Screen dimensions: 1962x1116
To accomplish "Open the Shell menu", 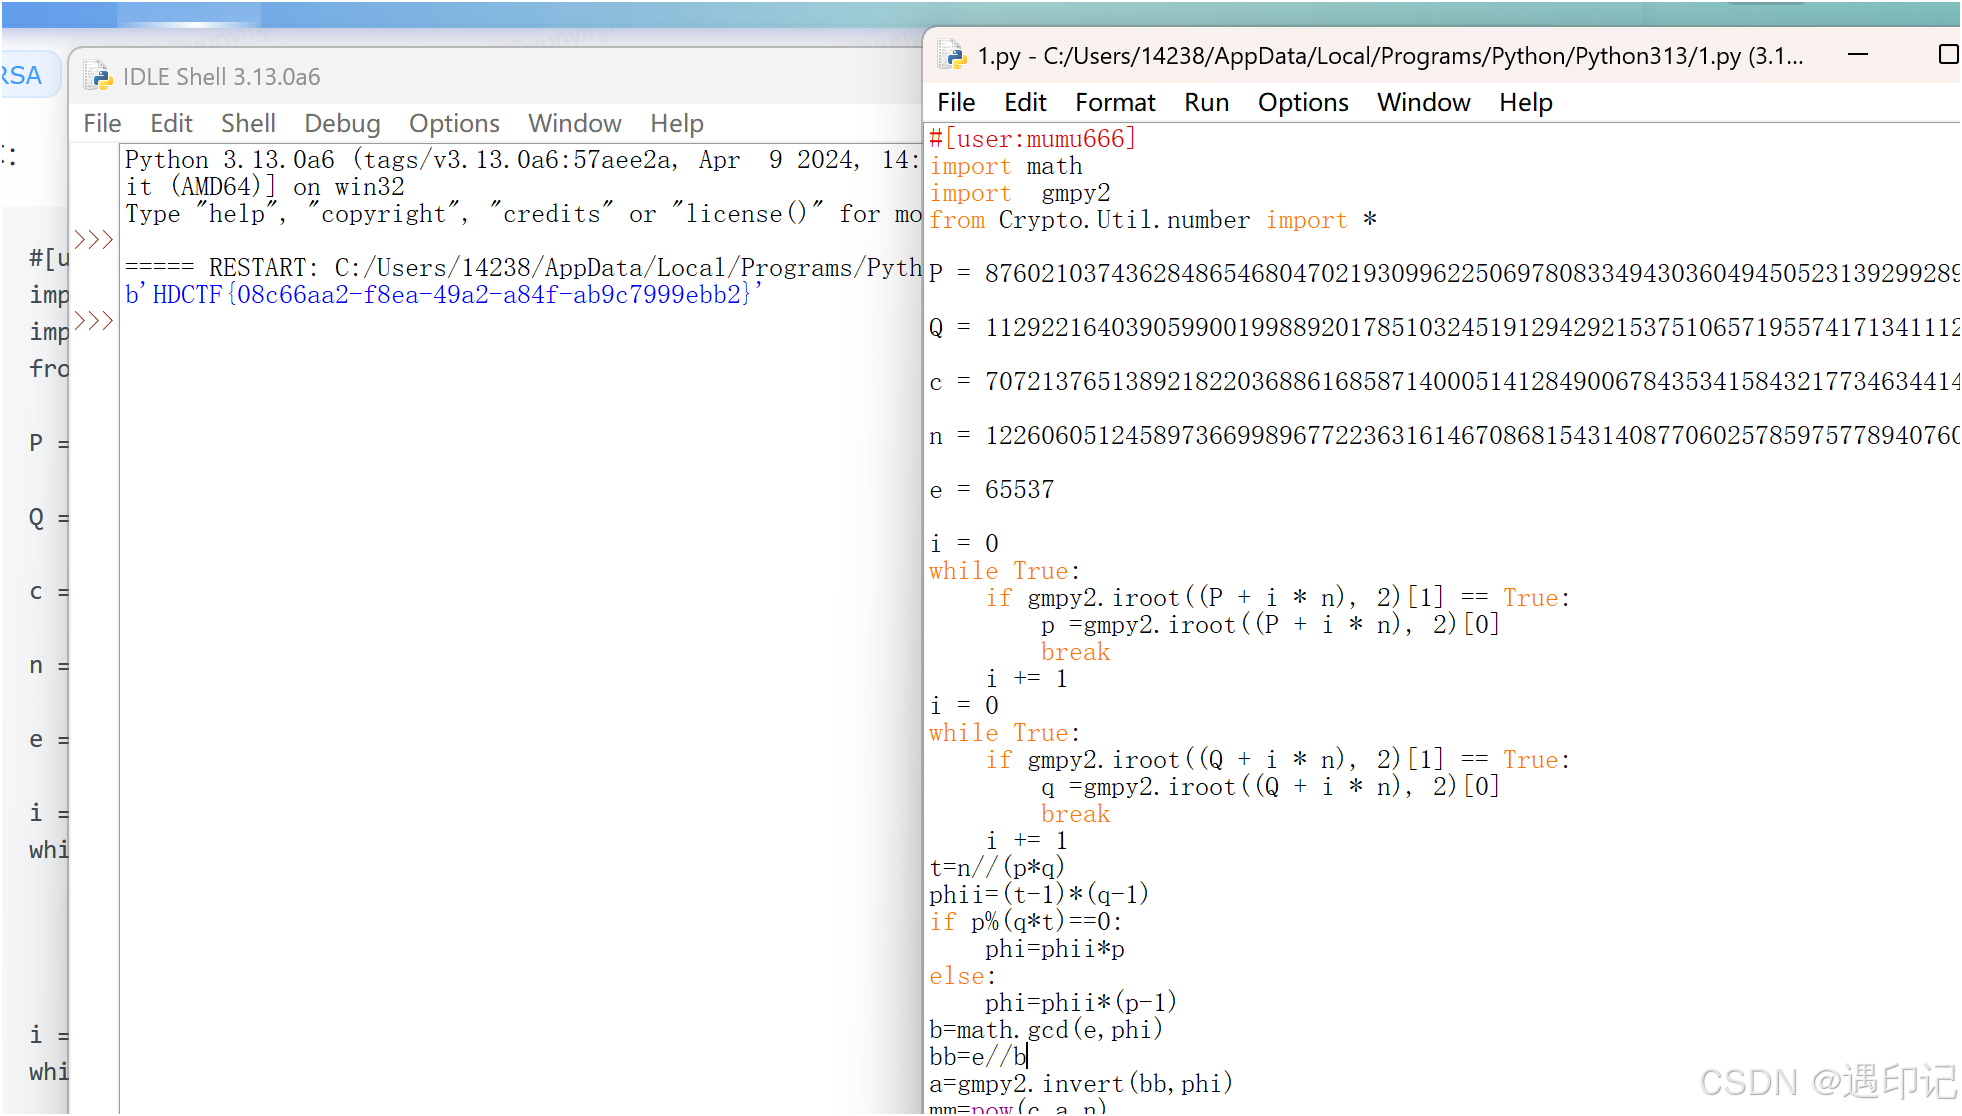I will [x=248, y=123].
